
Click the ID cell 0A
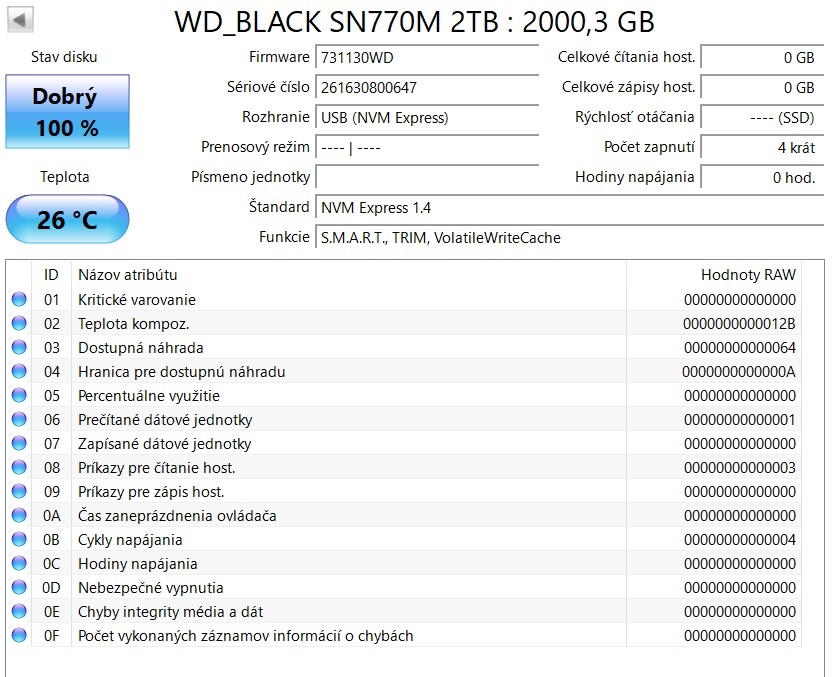click(51, 516)
